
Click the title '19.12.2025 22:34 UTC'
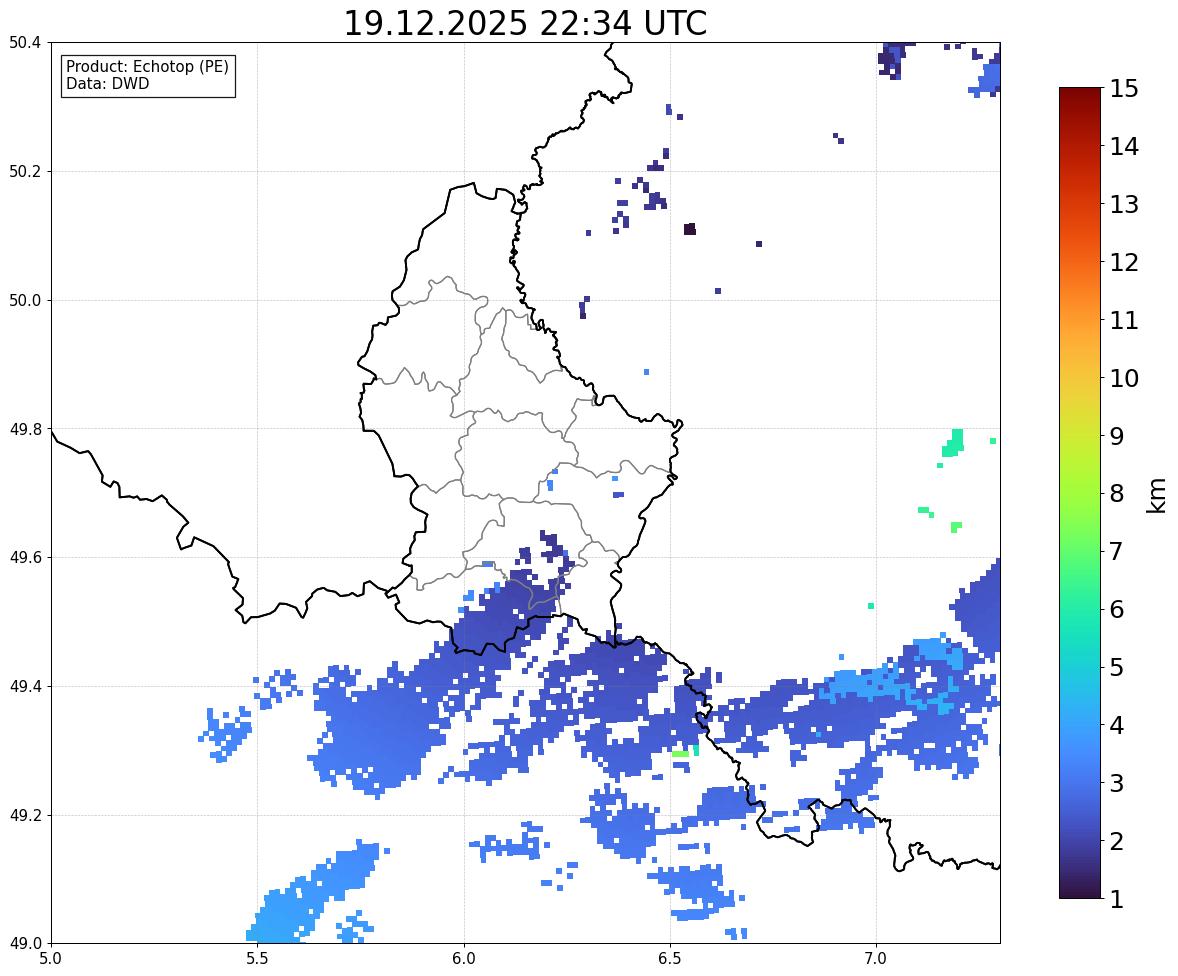click(x=525, y=23)
